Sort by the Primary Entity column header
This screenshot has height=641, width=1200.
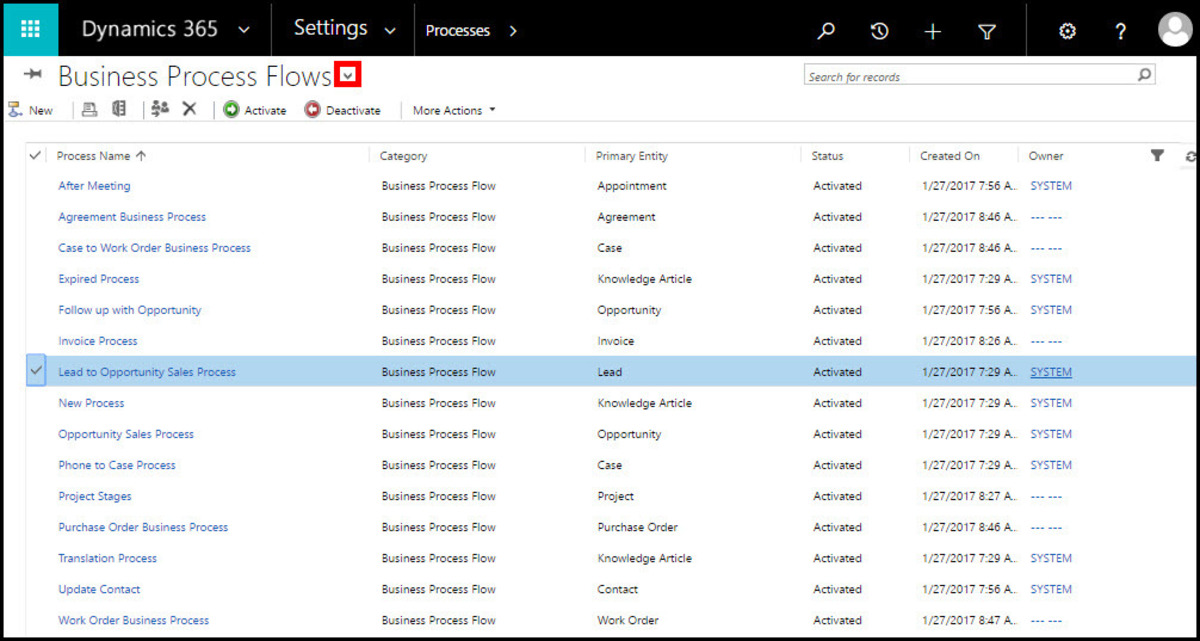632,156
